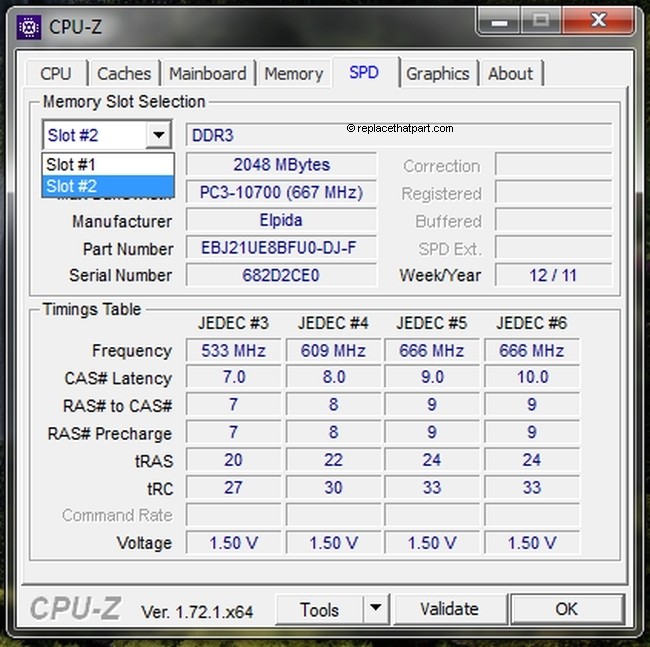
Task: Click the CPU-Z app icon in title bar
Action: click(29, 27)
